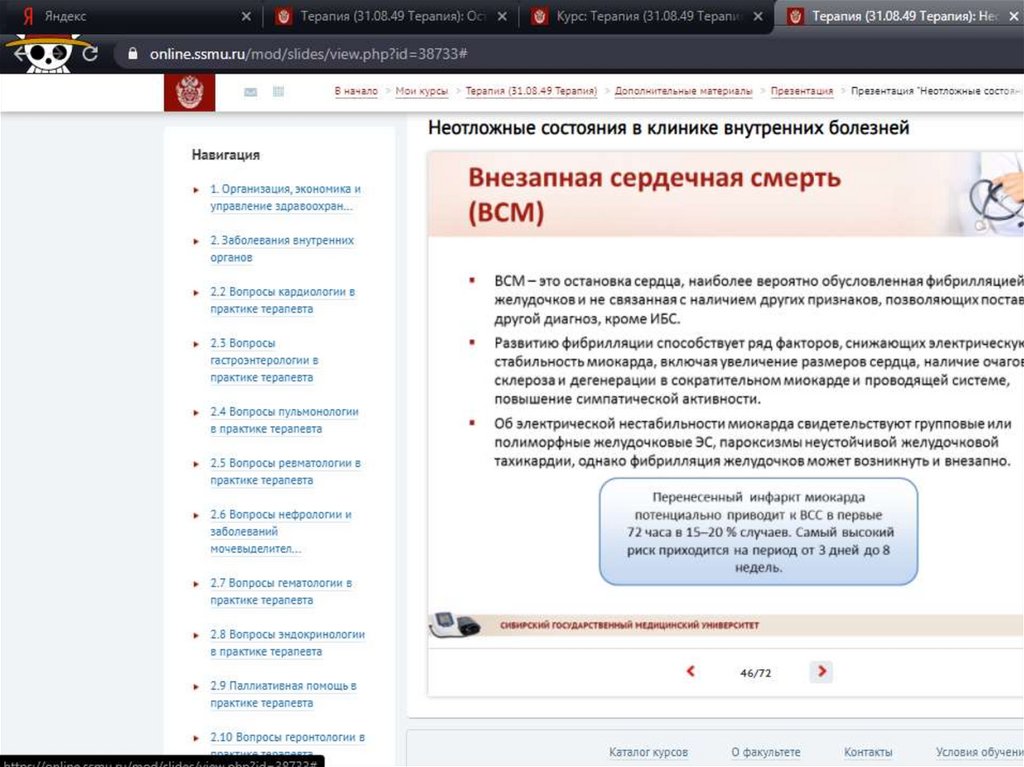The height and width of the screenshot is (767, 1024).
Task: Open the university crest logo home
Action: (x=189, y=92)
